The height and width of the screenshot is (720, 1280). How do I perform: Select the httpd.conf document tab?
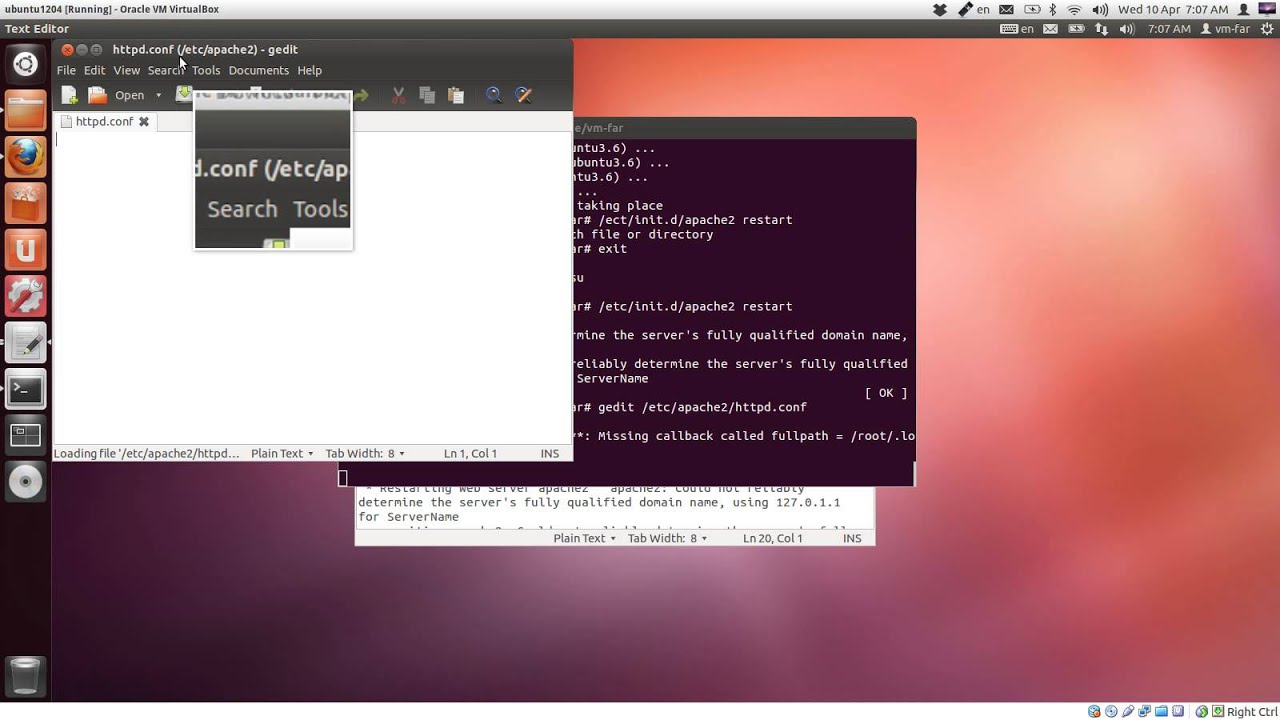[104, 121]
